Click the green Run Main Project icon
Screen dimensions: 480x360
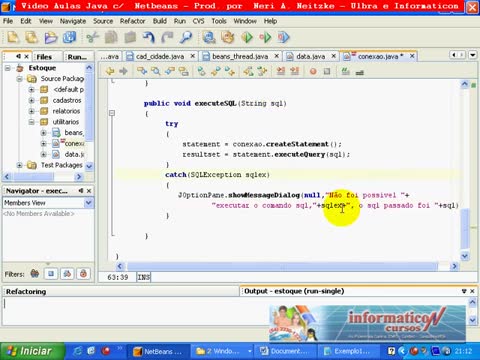247,37
